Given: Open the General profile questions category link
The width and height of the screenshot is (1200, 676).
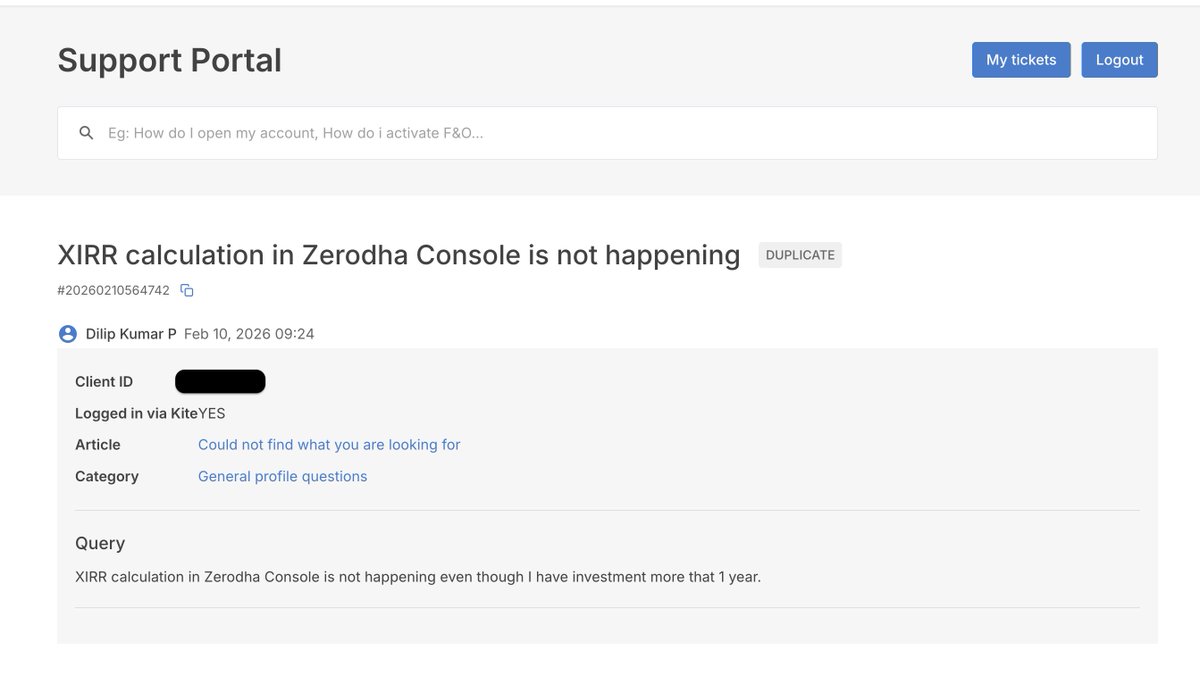Looking at the screenshot, I should click(x=282, y=477).
